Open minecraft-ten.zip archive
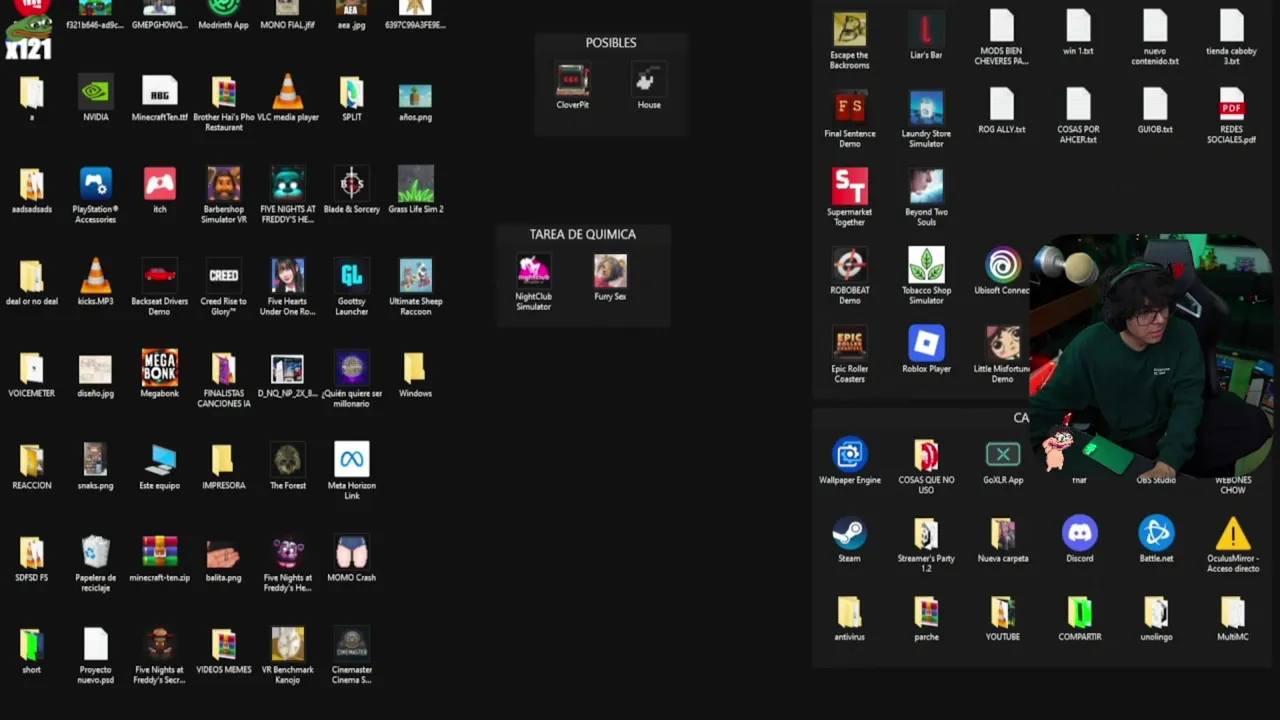The height and width of the screenshot is (720, 1280). coord(159,553)
